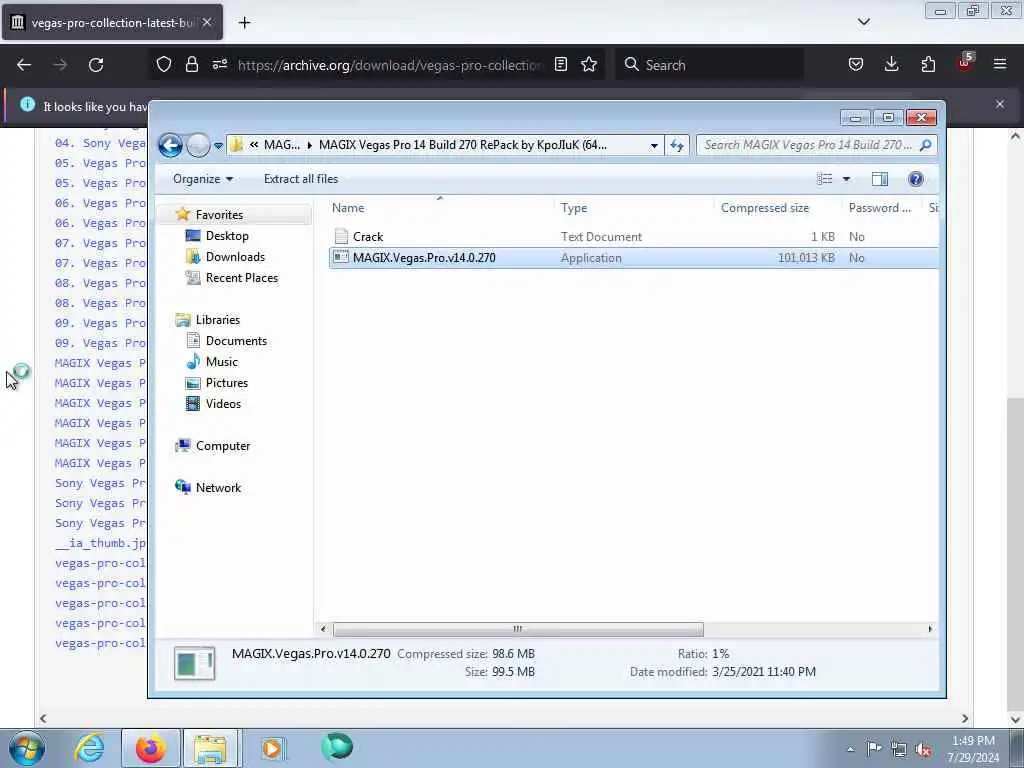Open Recent Places in navigation pane
This screenshot has height=768, width=1024.
pos(242,278)
